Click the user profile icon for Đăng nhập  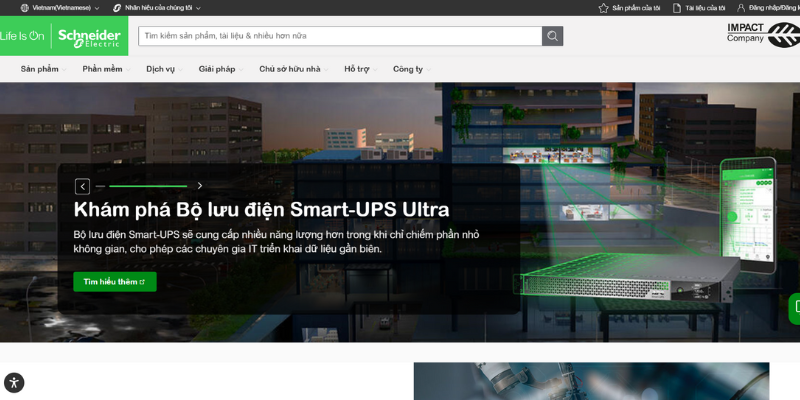click(x=741, y=8)
